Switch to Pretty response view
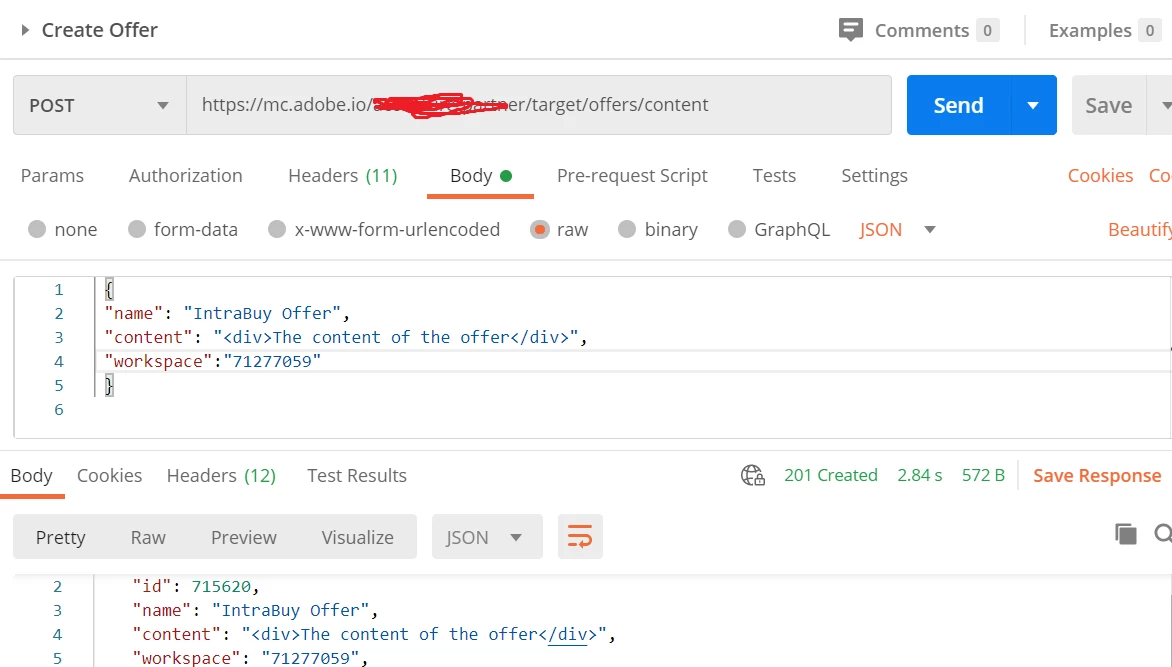The width and height of the screenshot is (1172, 667). coord(61,537)
